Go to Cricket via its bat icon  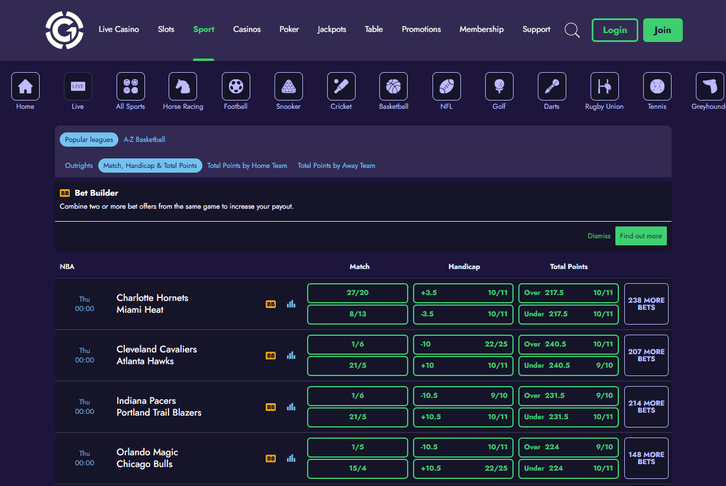click(x=341, y=87)
